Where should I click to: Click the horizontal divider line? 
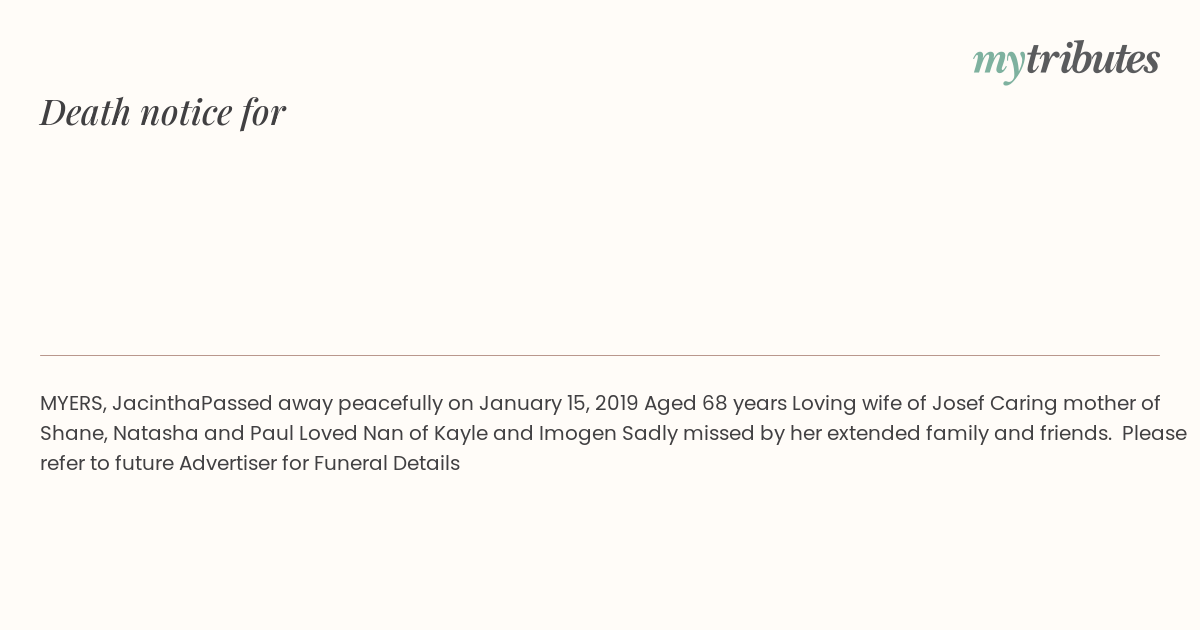[600, 355]
